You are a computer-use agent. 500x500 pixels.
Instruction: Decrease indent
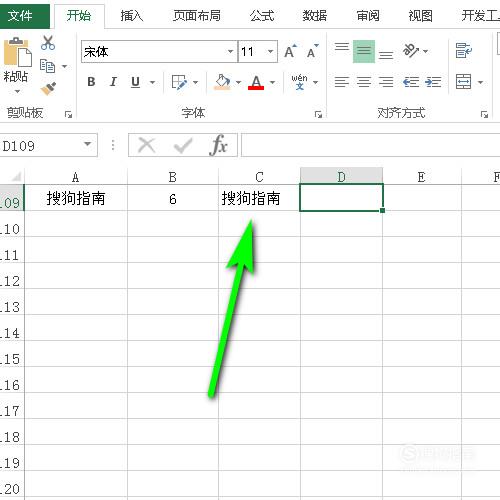[411, 82]
